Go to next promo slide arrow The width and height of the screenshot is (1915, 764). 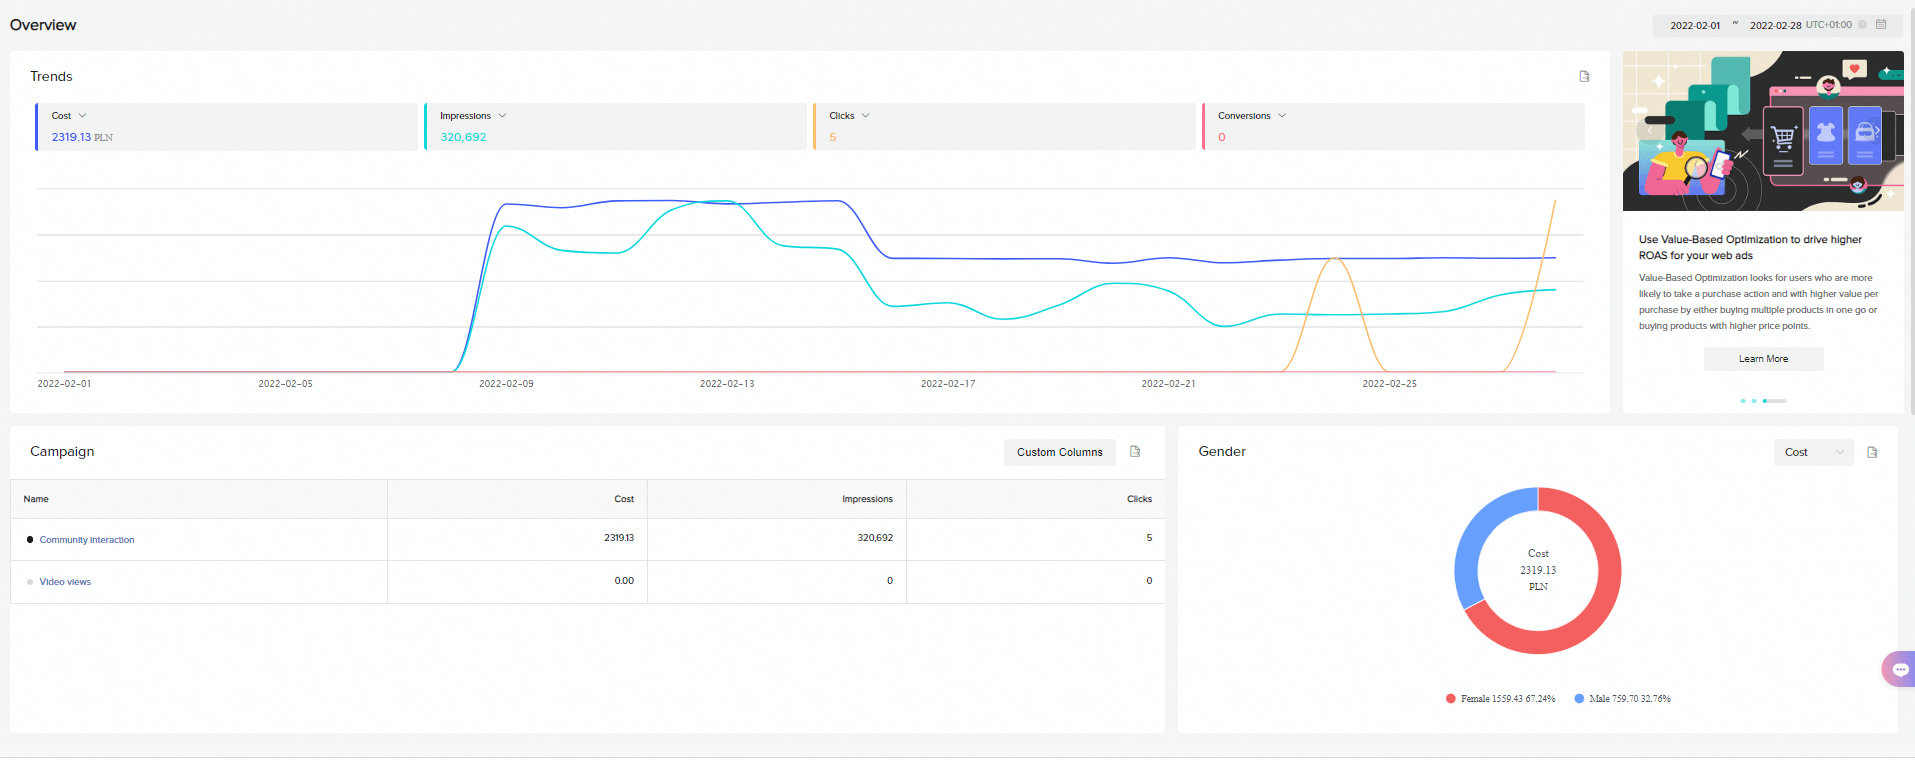tap(1877, 130)
